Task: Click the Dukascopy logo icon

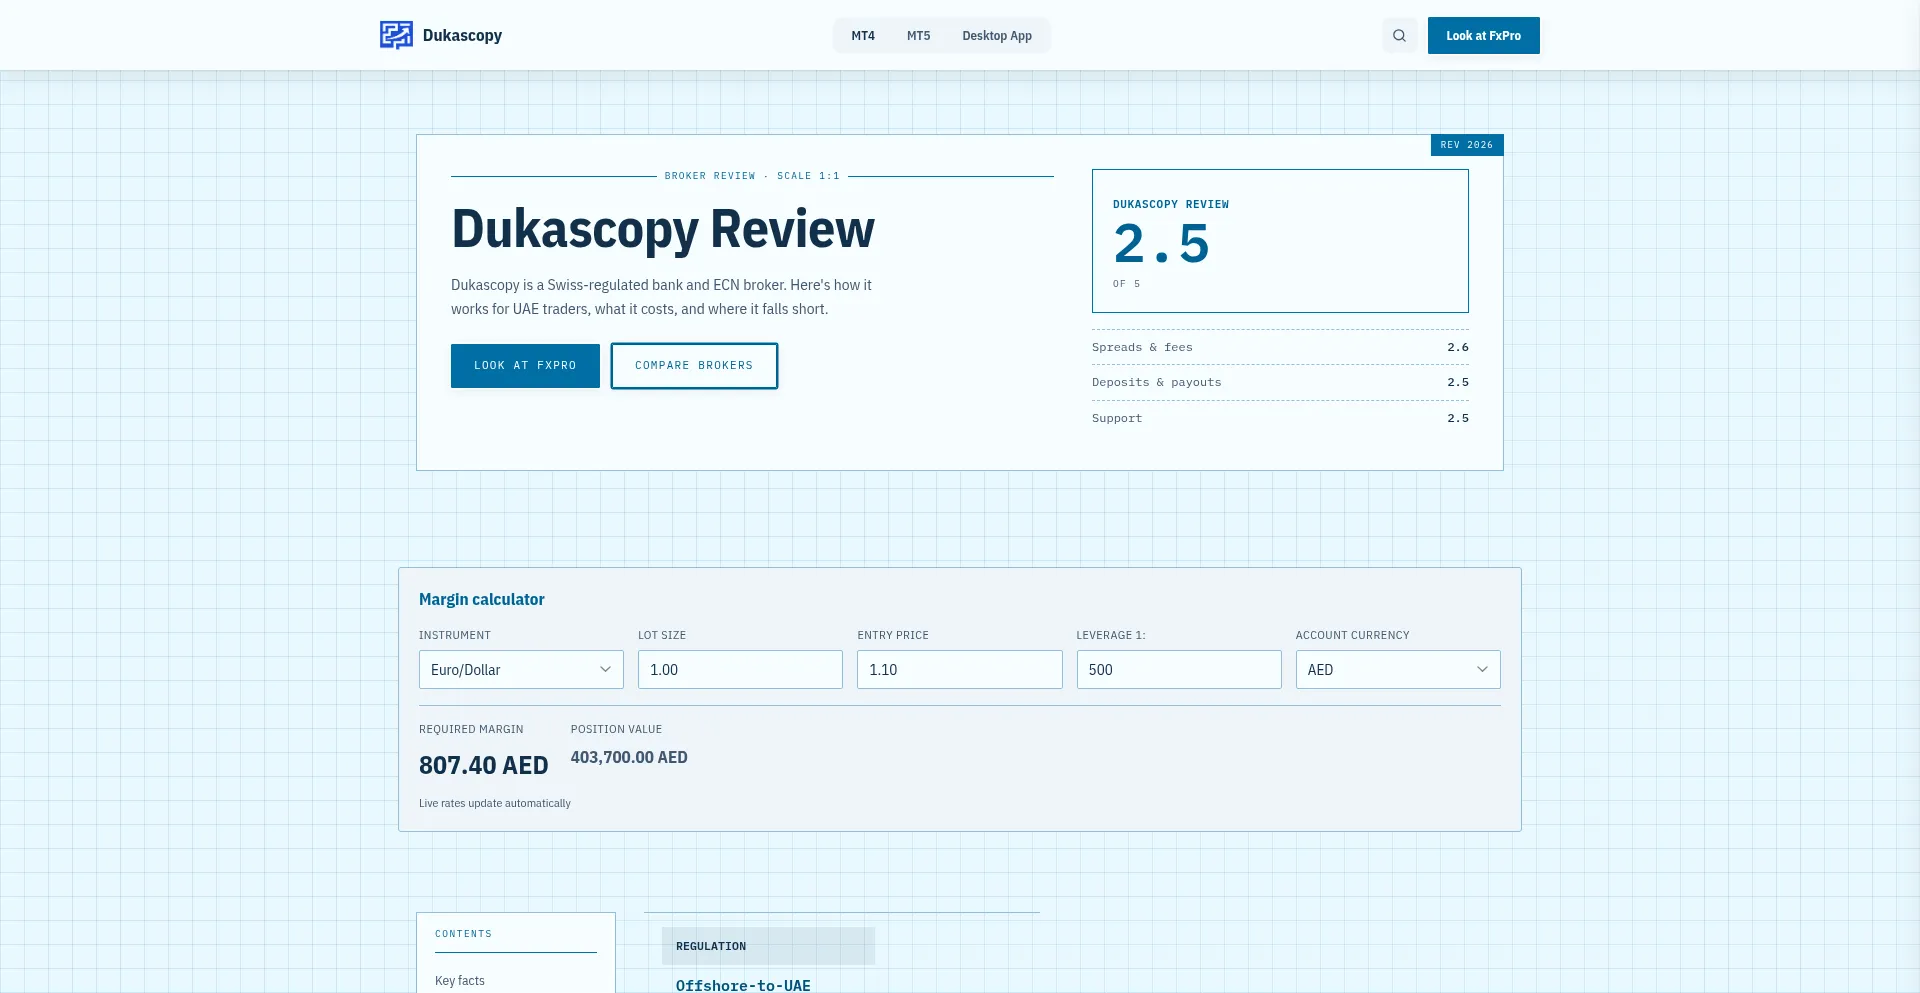Action: tap(396, 35)
